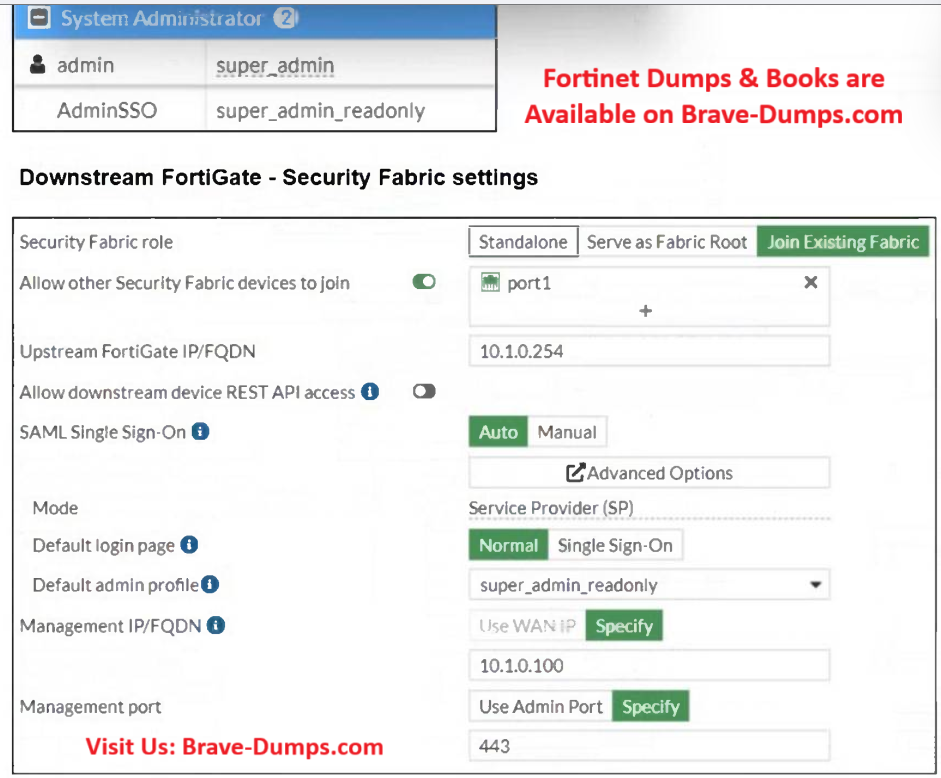Image resolution: width=941 pixels, height=778 pixels.
Task: Disable Allow other Security Fabric devices toggle
Action: 424,283
